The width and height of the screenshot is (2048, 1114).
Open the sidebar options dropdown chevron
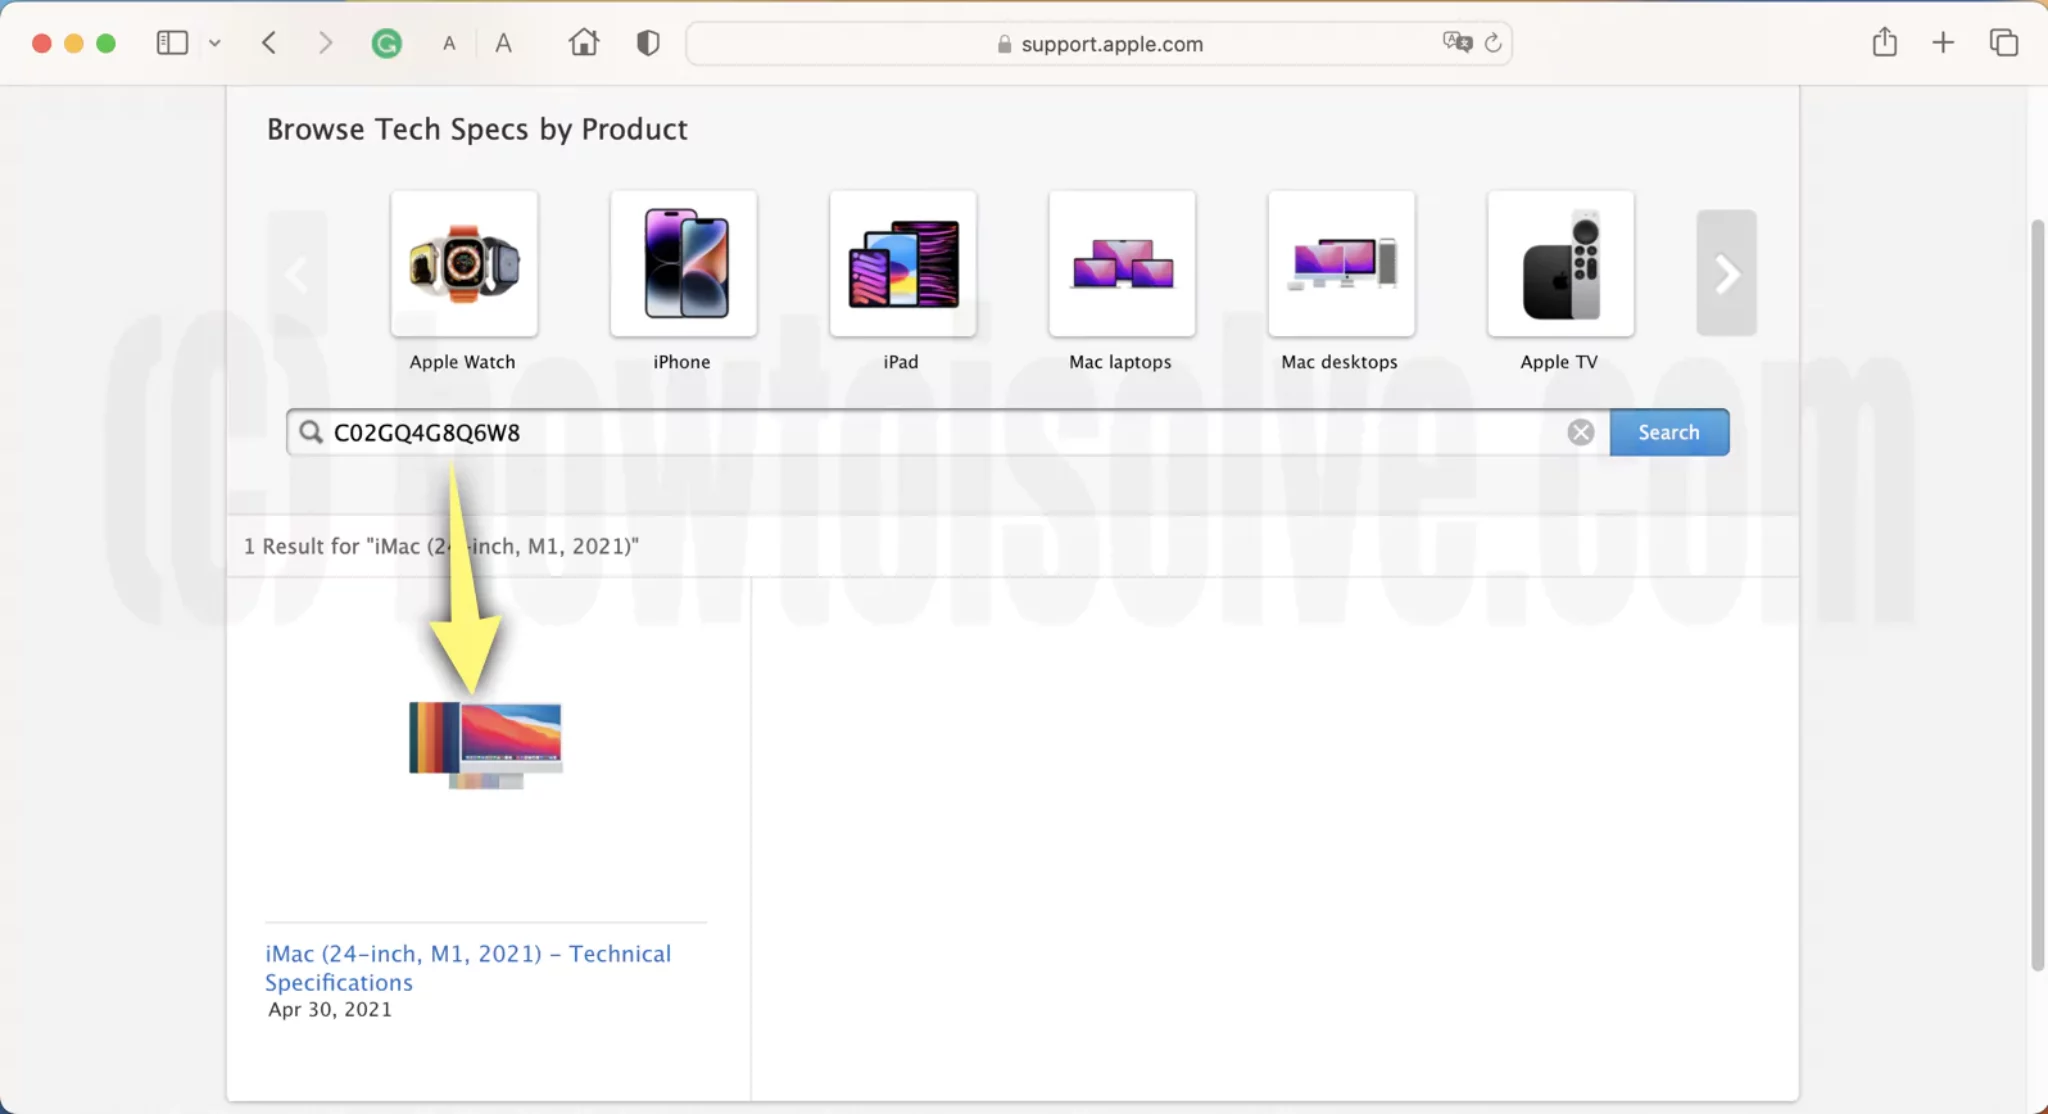point(215,43)
